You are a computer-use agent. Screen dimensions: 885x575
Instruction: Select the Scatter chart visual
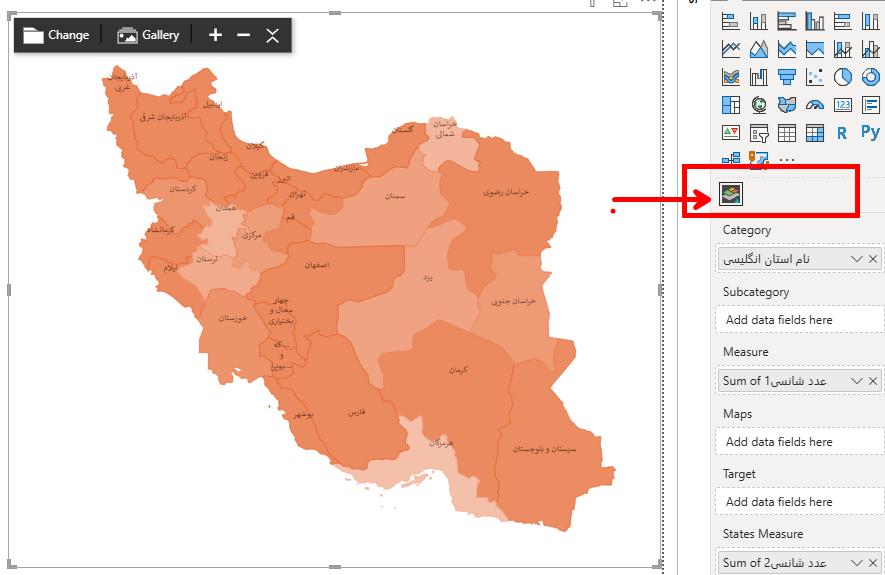tap(814, 77)
